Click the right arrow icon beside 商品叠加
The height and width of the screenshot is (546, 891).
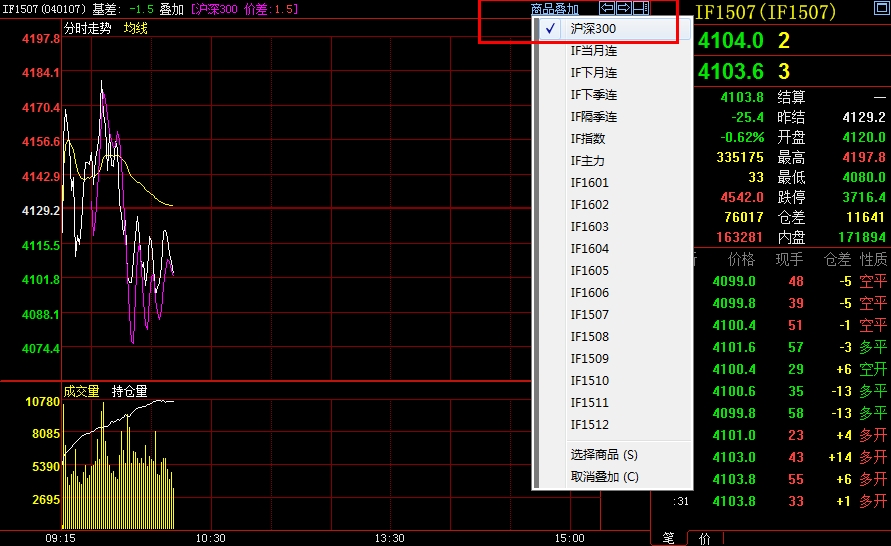(623, 9)
